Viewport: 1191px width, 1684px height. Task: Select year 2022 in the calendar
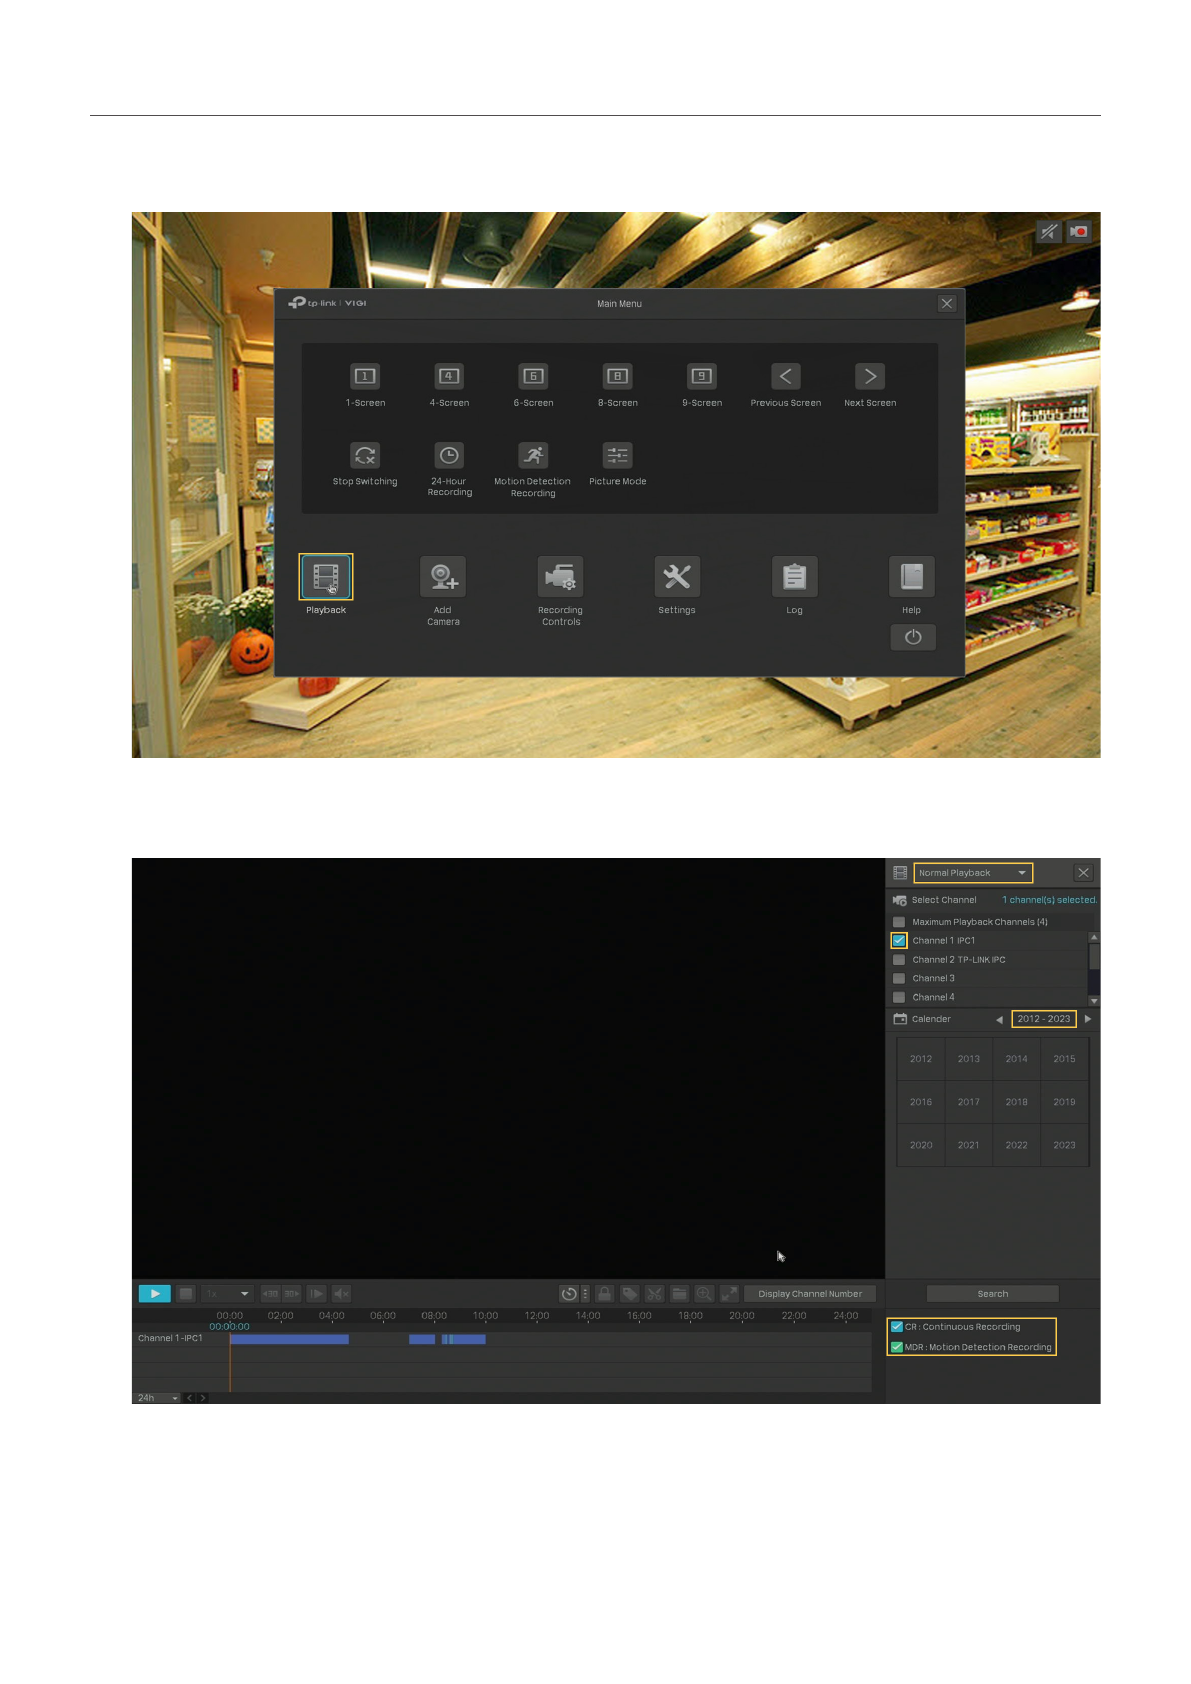coord(1016,1145)
